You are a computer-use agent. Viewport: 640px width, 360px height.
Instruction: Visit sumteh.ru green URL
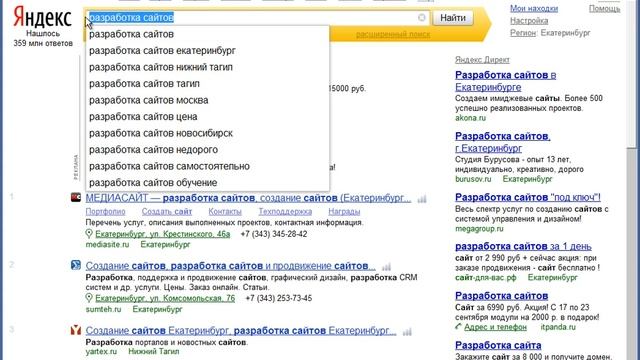pyautogui.click(x=103, y=309)
